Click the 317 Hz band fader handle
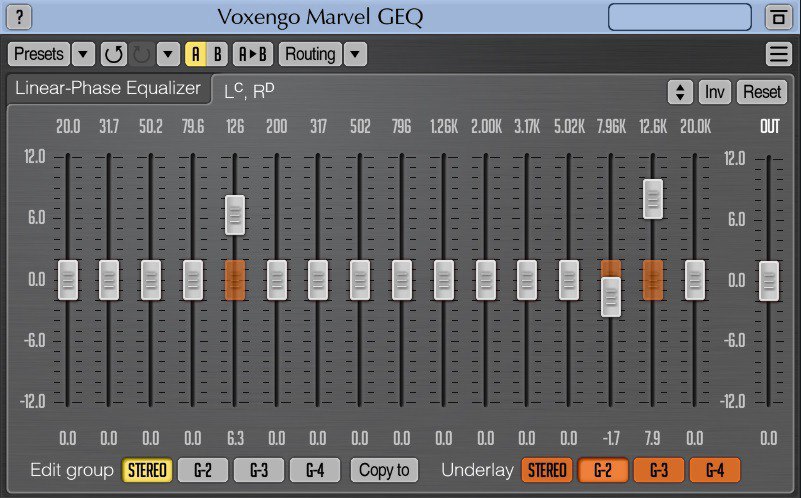 click(318, 280)
